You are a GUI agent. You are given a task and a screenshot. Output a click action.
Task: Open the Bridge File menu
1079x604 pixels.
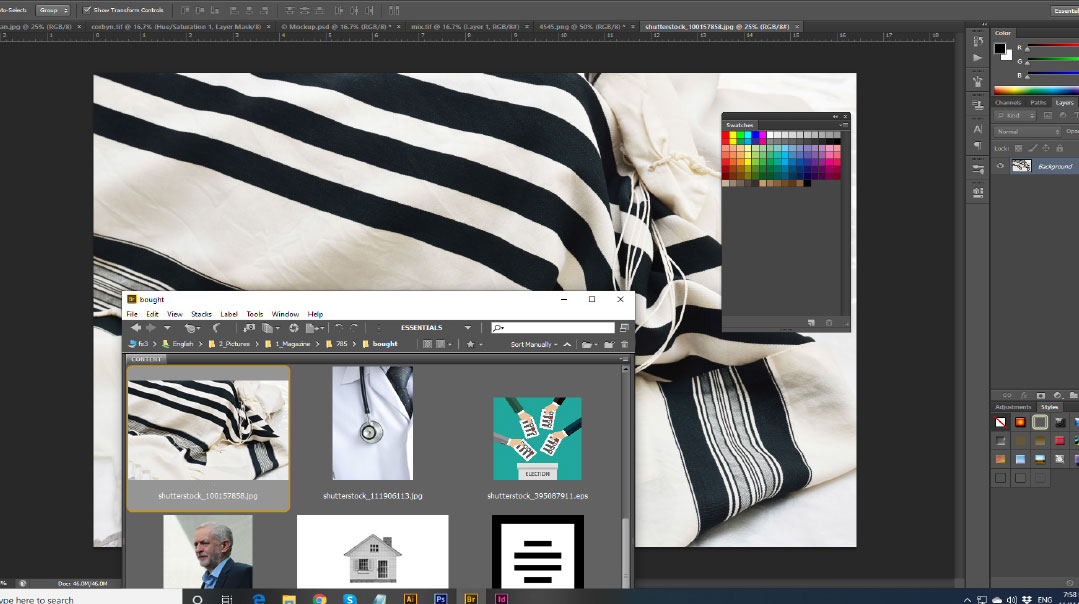pyautogui.click(x=132, y=314)
